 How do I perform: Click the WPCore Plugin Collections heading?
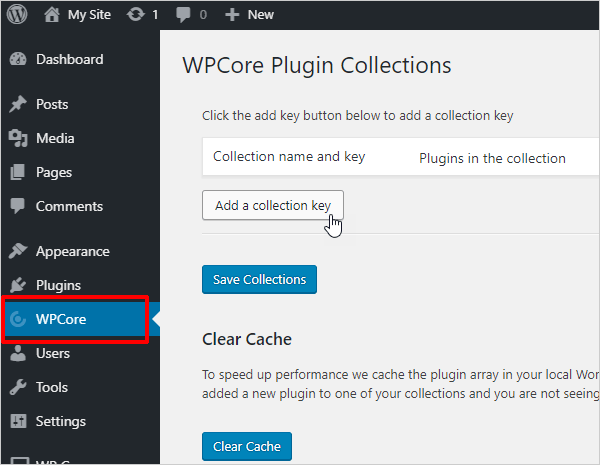[x=317, y=65]
